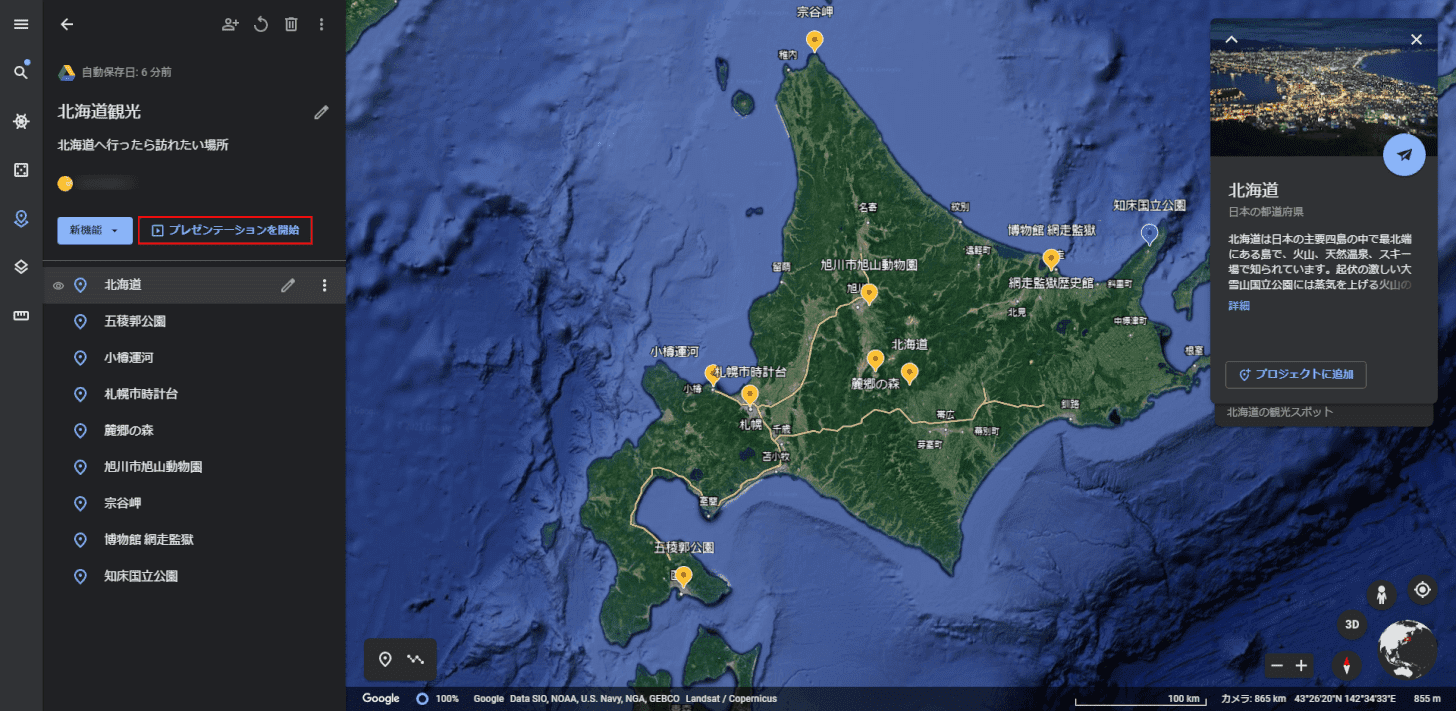
Task: Add a placemark with the pin tool
Action: pos(385,660)
